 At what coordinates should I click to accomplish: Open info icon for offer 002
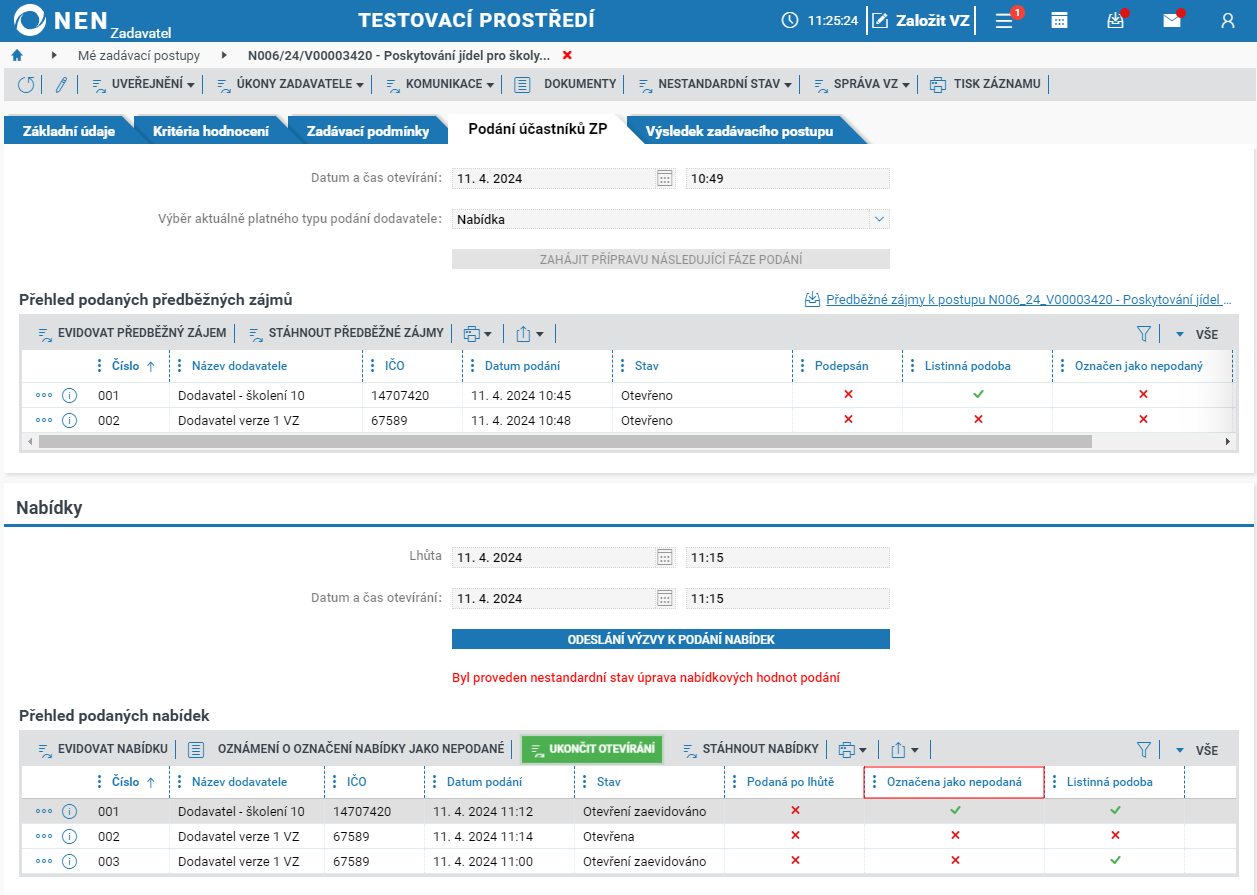click(69, 836)
